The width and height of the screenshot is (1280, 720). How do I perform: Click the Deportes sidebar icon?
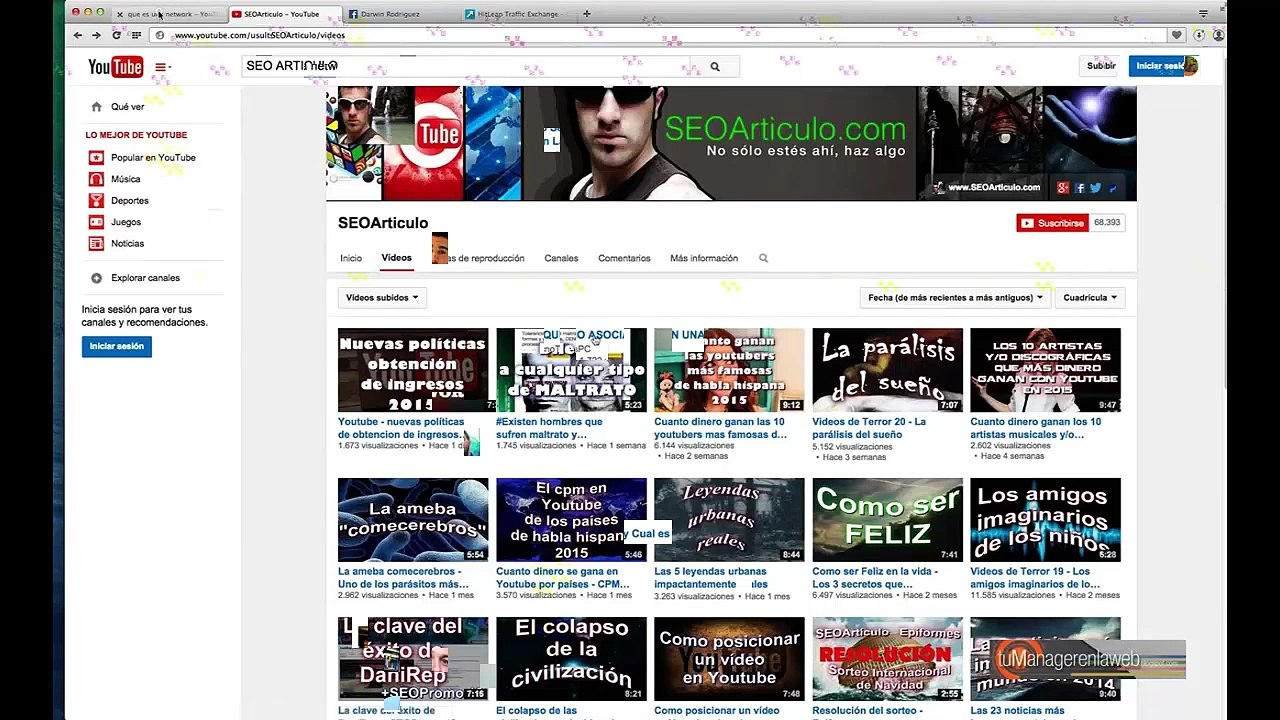96,200
